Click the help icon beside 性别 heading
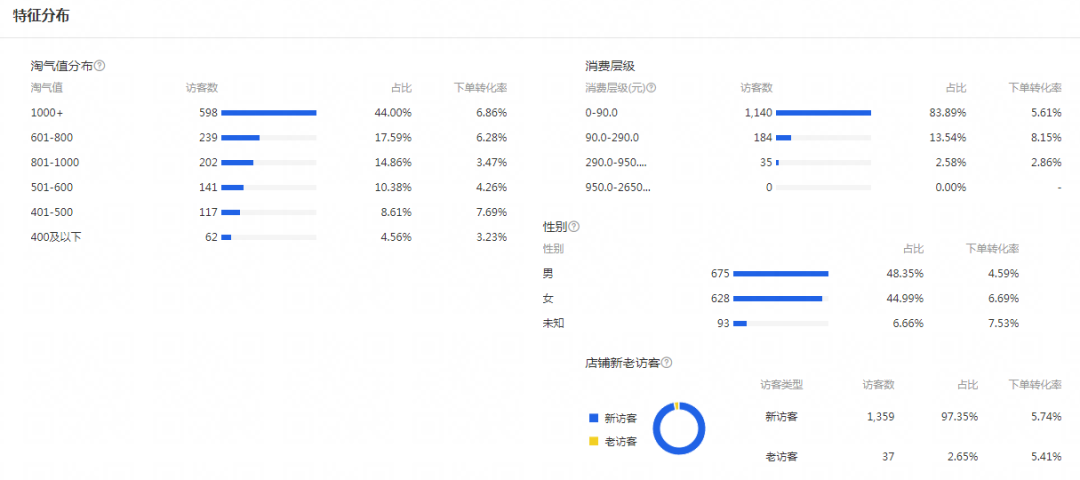The height and width of the screenshot is (480, 1080). 574,227
